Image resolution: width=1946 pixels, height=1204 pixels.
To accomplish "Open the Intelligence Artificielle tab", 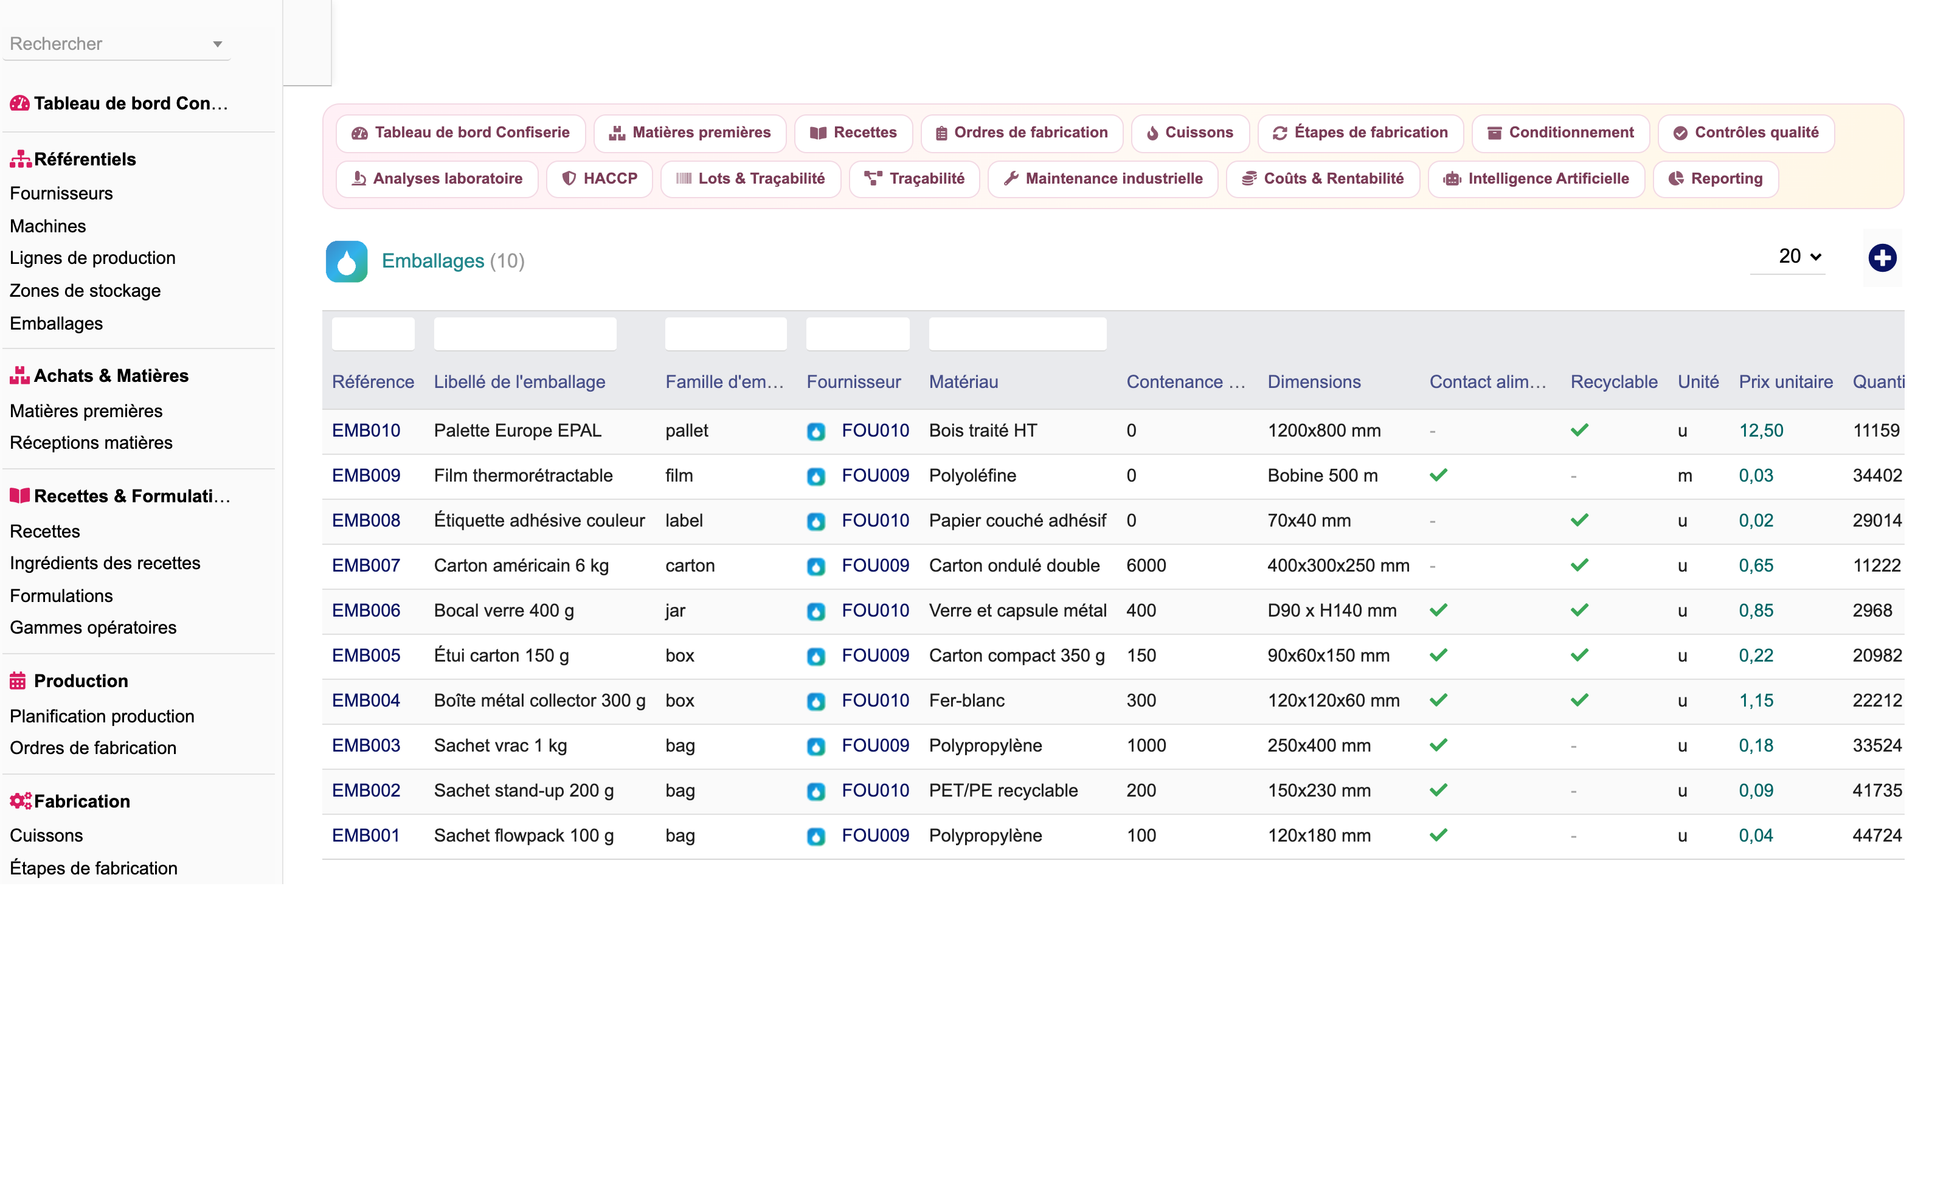I will 1536,179.
